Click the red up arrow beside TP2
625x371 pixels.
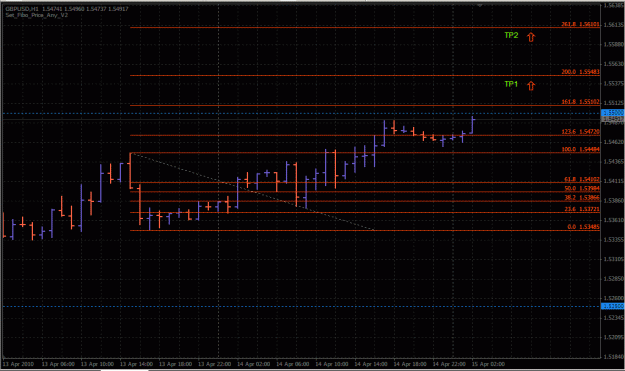coord(531,37)
